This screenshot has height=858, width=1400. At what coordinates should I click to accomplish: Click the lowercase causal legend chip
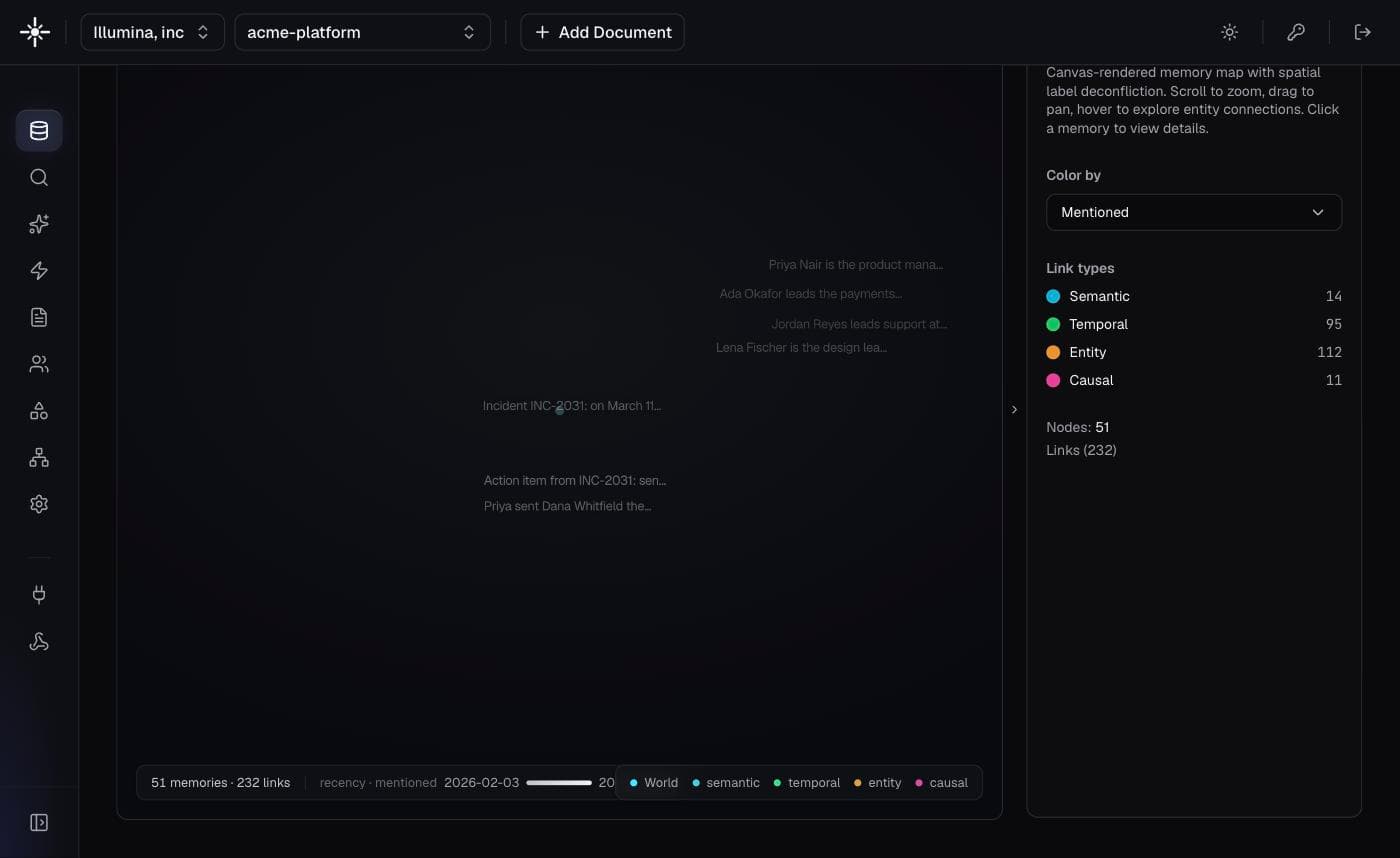pos(941,783)
